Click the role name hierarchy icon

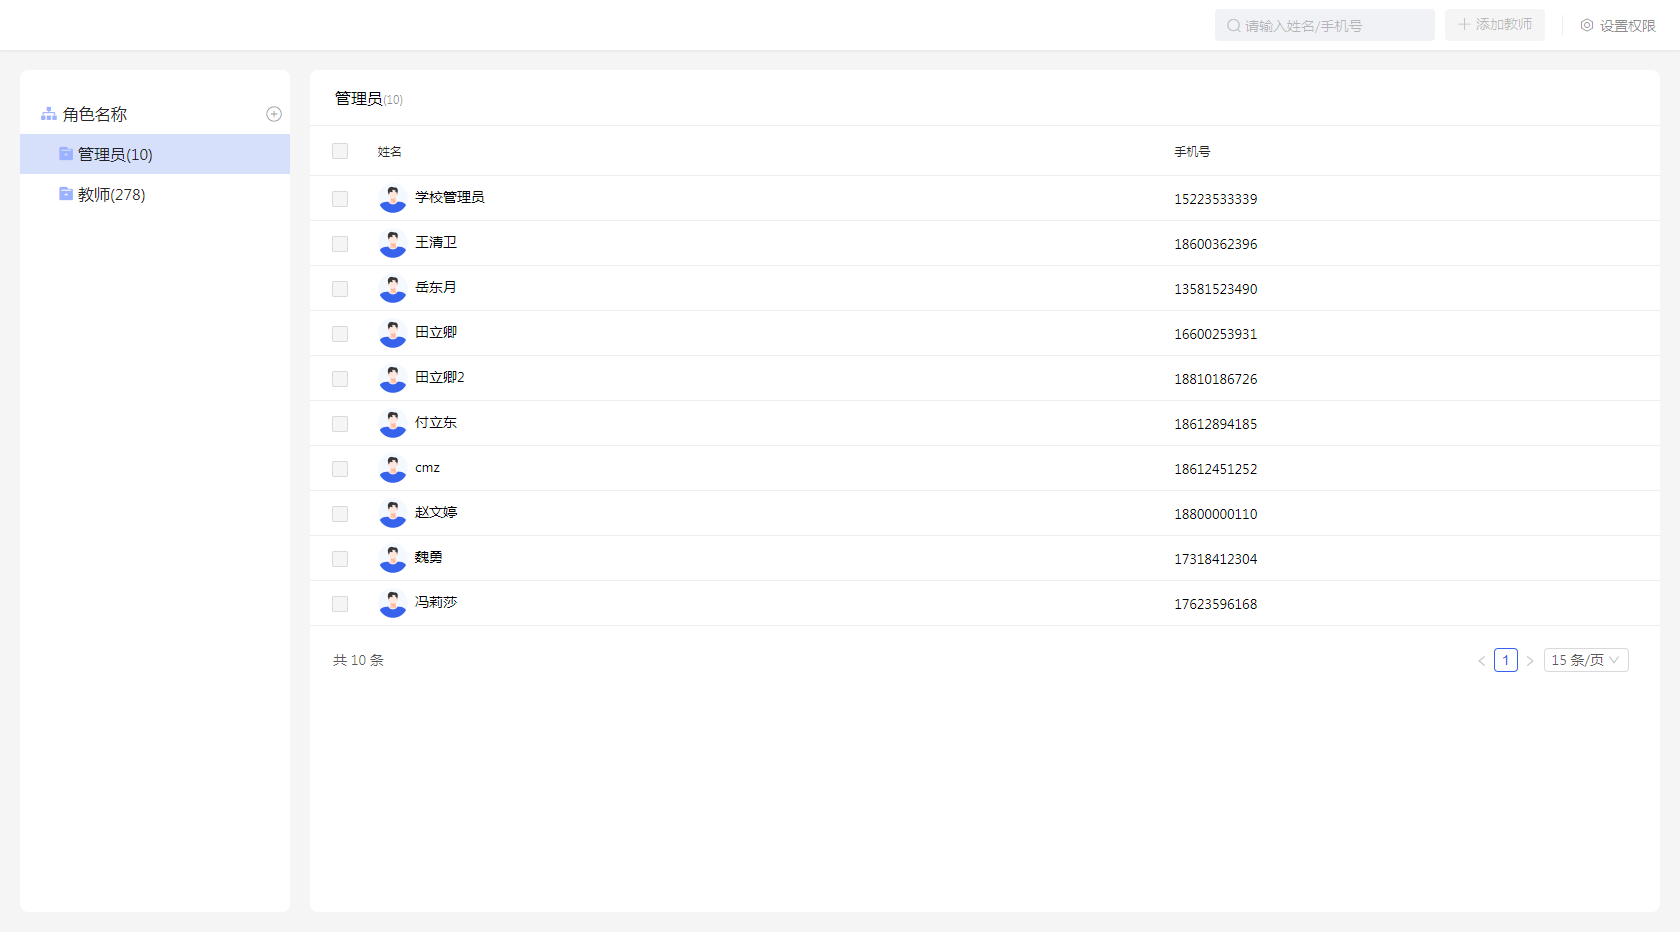[48, 114]
